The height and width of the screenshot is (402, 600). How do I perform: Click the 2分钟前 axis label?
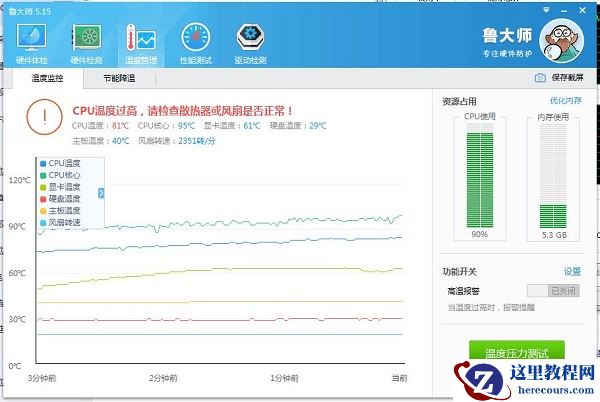tap(163, 378)
